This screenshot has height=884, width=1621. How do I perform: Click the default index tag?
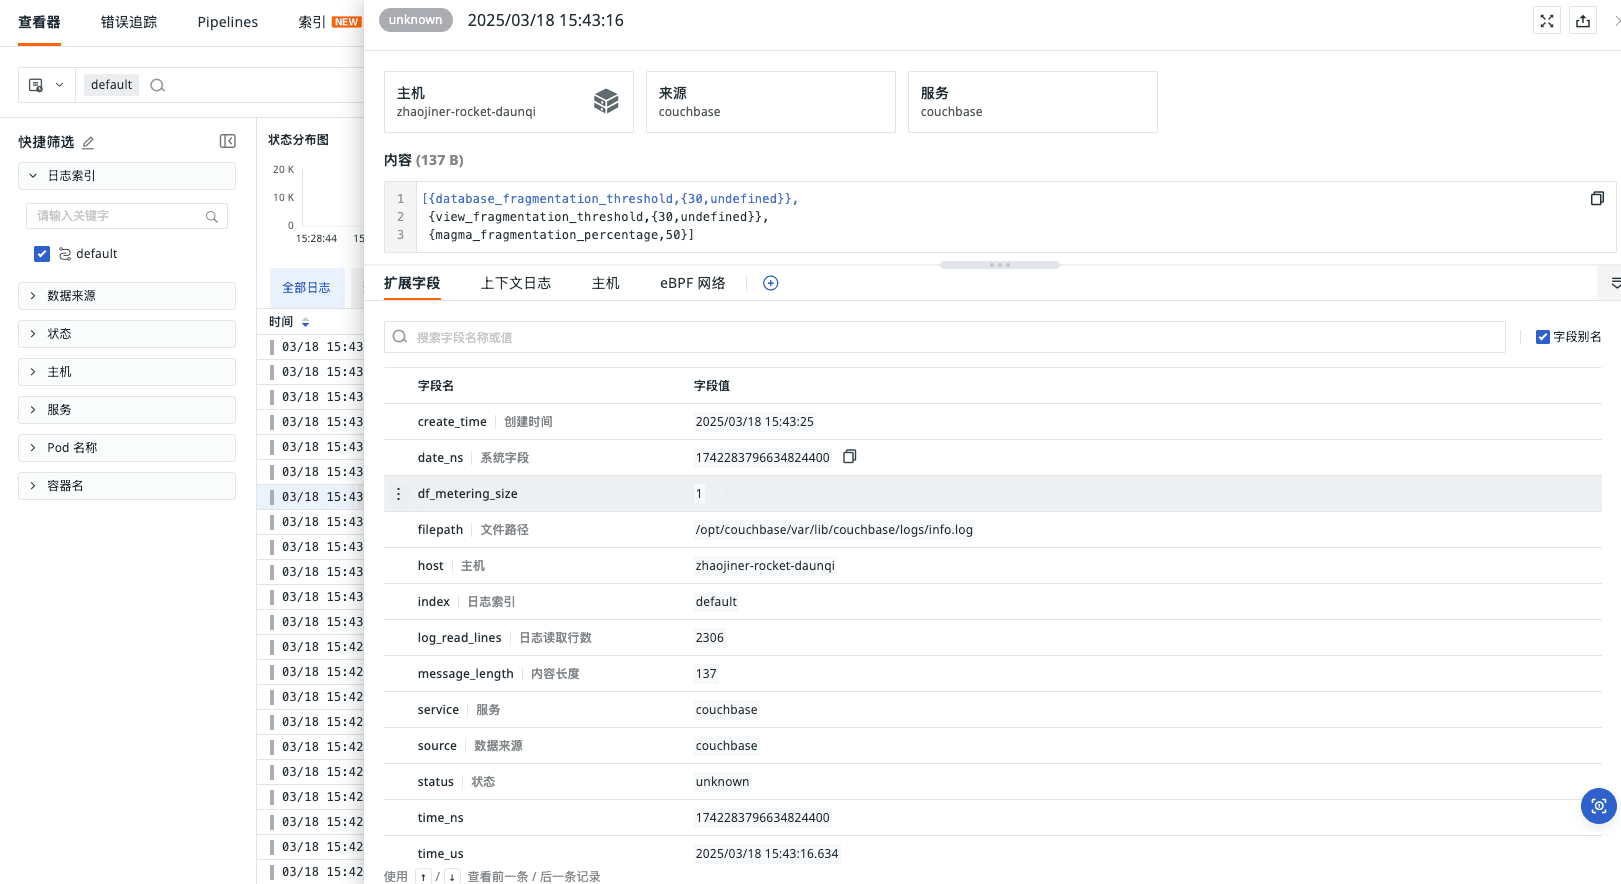tap(111, 85)
